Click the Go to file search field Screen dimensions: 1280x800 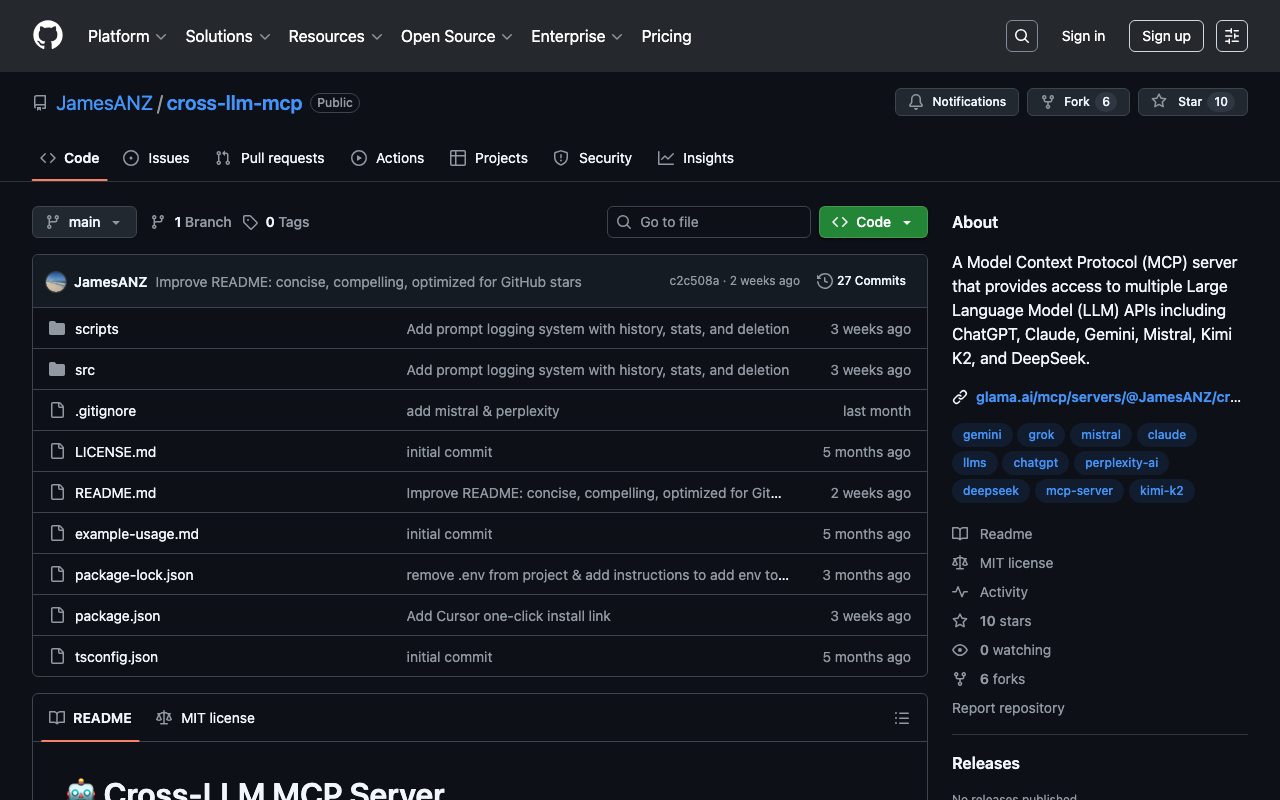[x=709, y=222]
